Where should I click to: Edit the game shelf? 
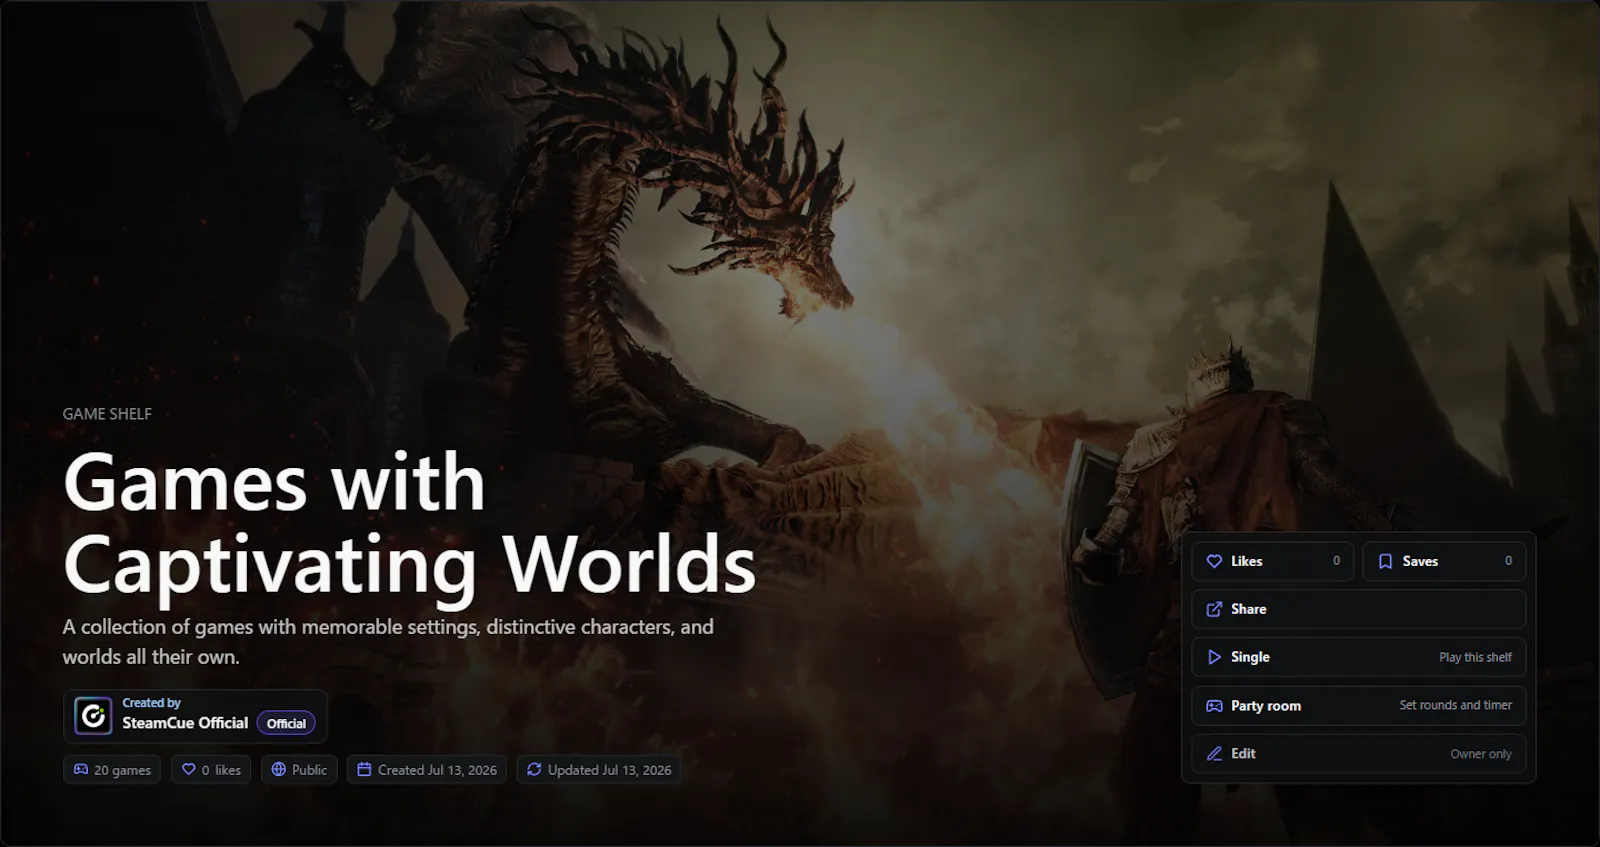(1358, 754)
